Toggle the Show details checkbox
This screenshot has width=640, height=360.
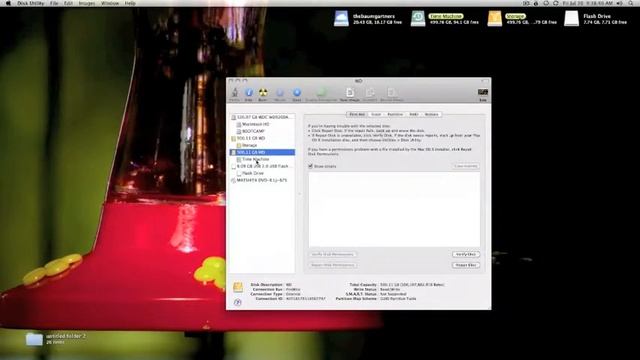tap(311, 166)
